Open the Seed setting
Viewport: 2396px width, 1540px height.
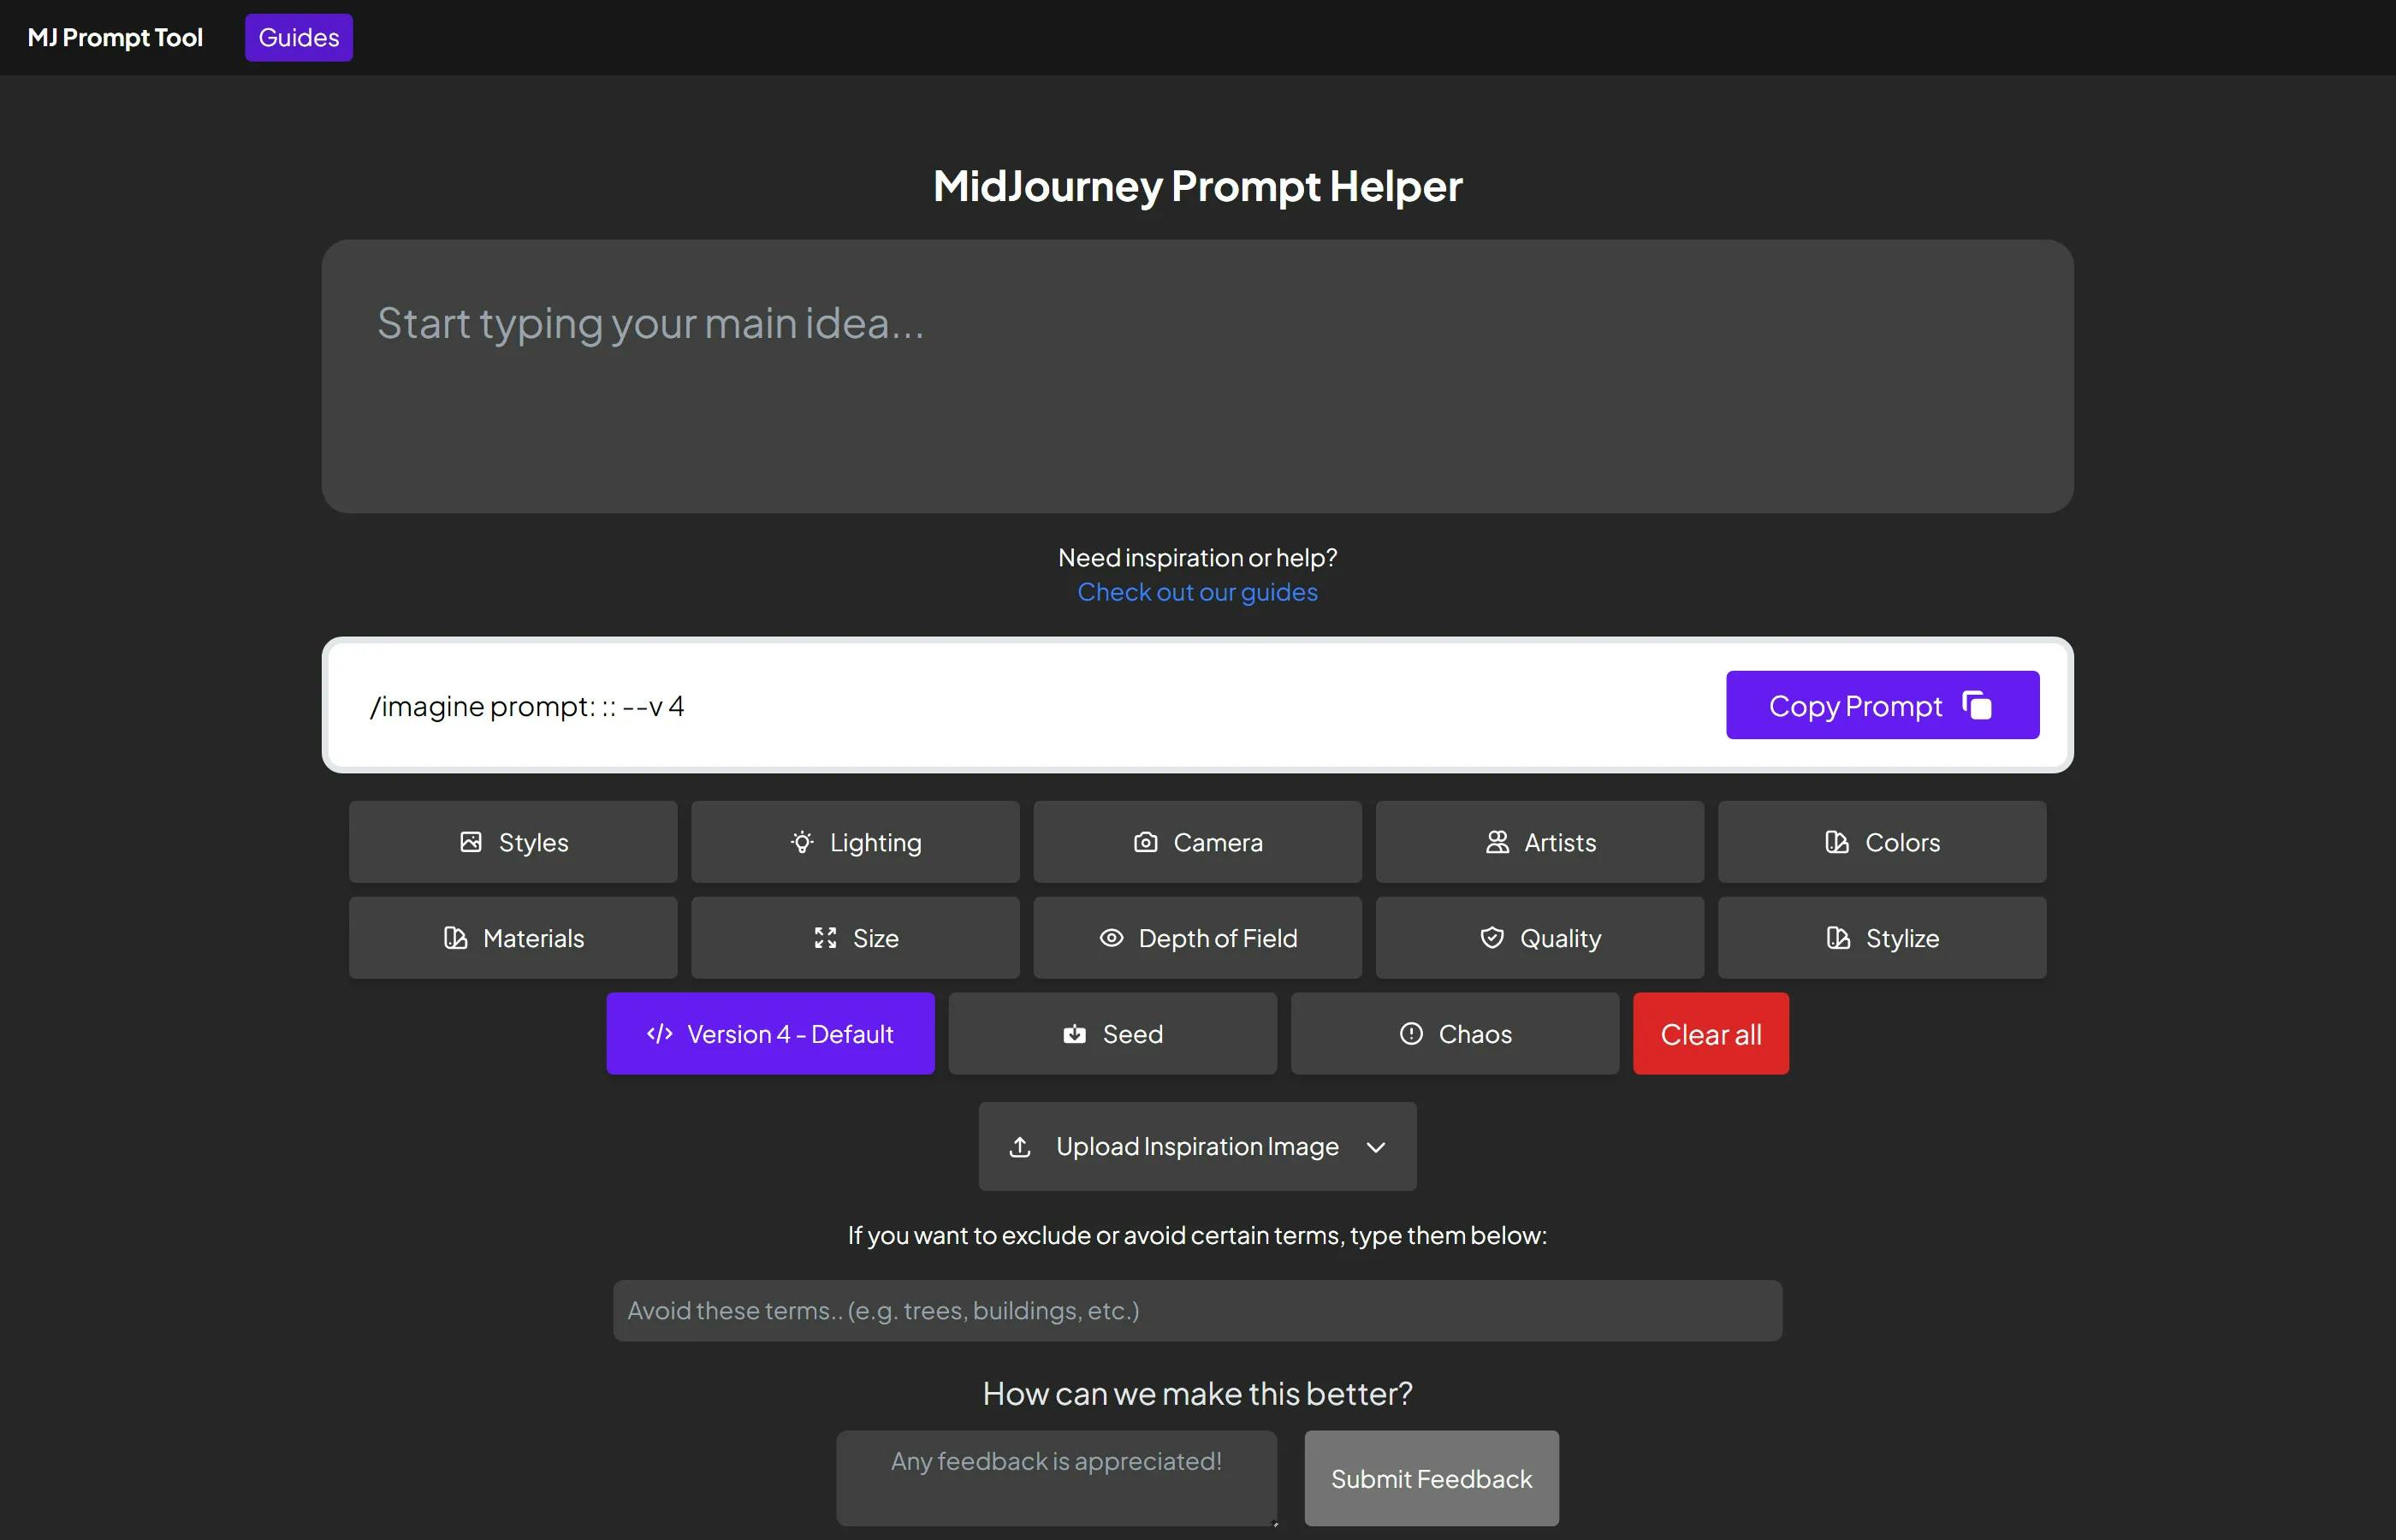(1112, 1034)
